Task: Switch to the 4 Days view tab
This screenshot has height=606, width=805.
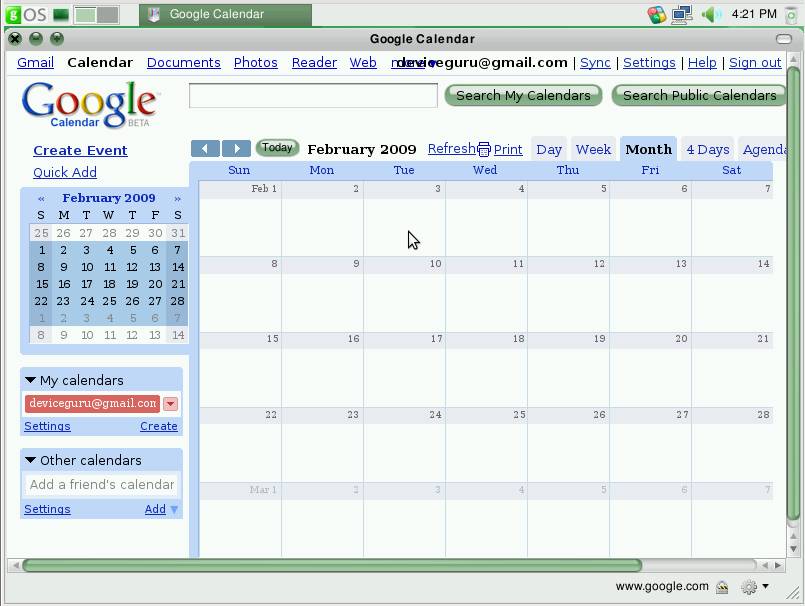Action: tap(708, 149)
